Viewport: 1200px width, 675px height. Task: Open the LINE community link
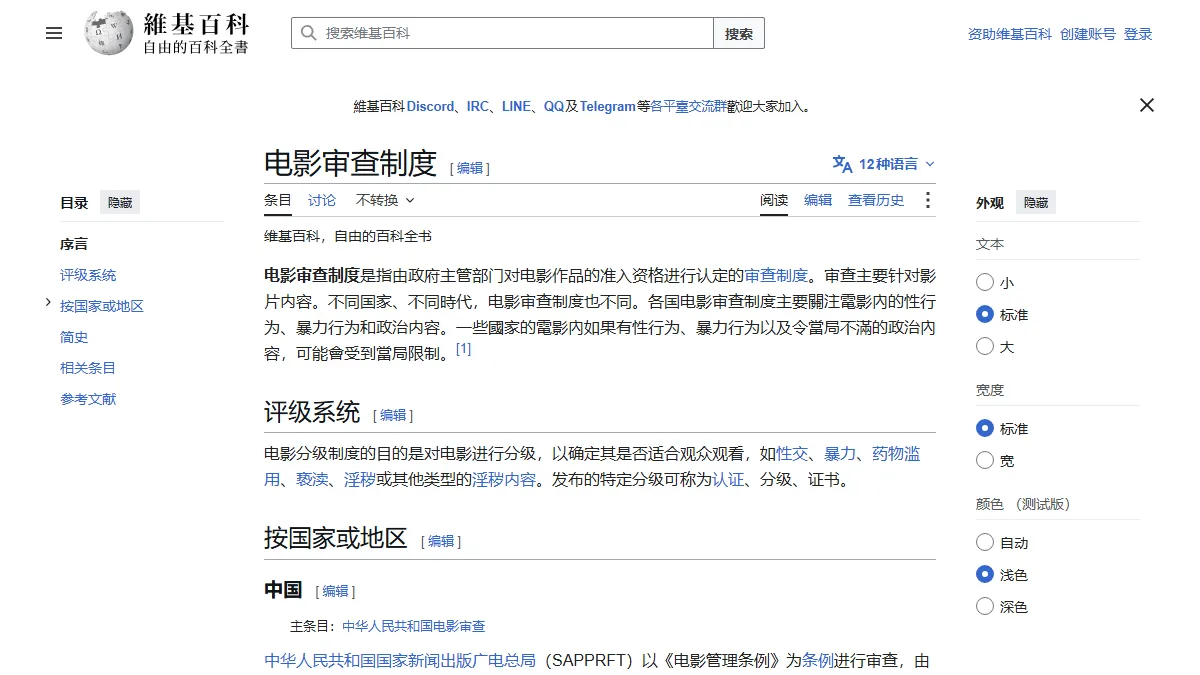(x=516, y=106)
